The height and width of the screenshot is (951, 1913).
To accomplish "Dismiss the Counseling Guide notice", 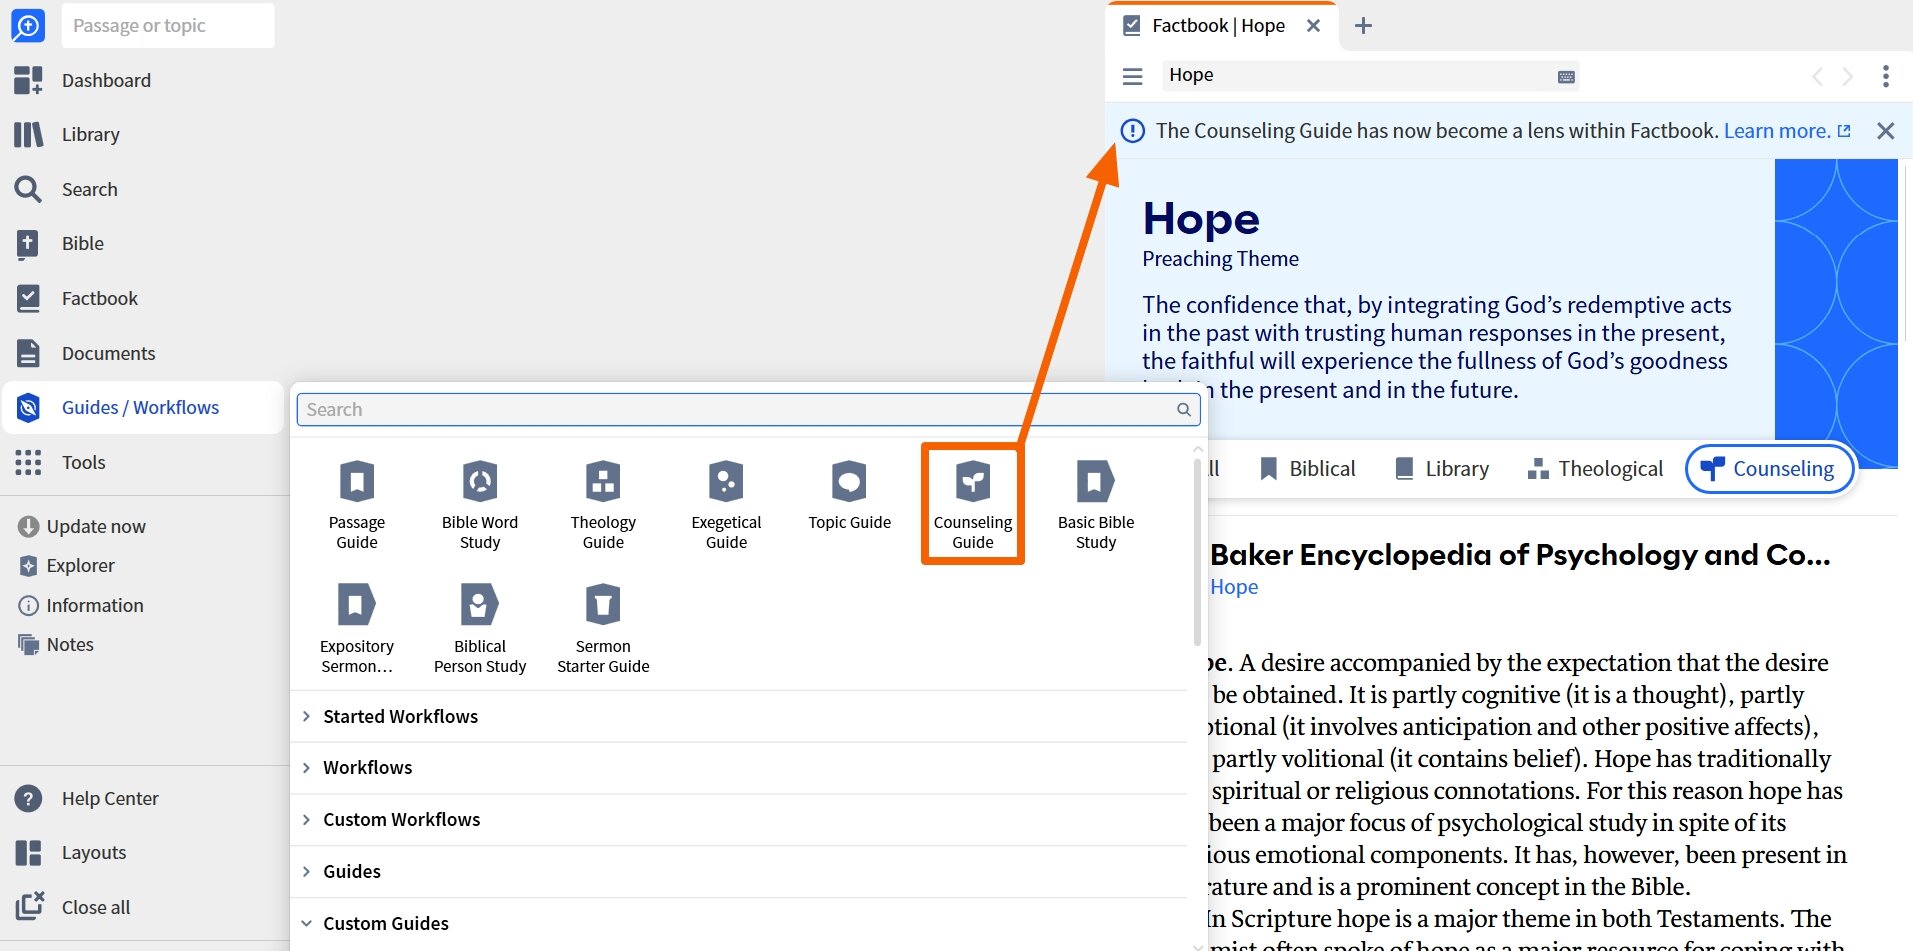I will [1885, 131].
